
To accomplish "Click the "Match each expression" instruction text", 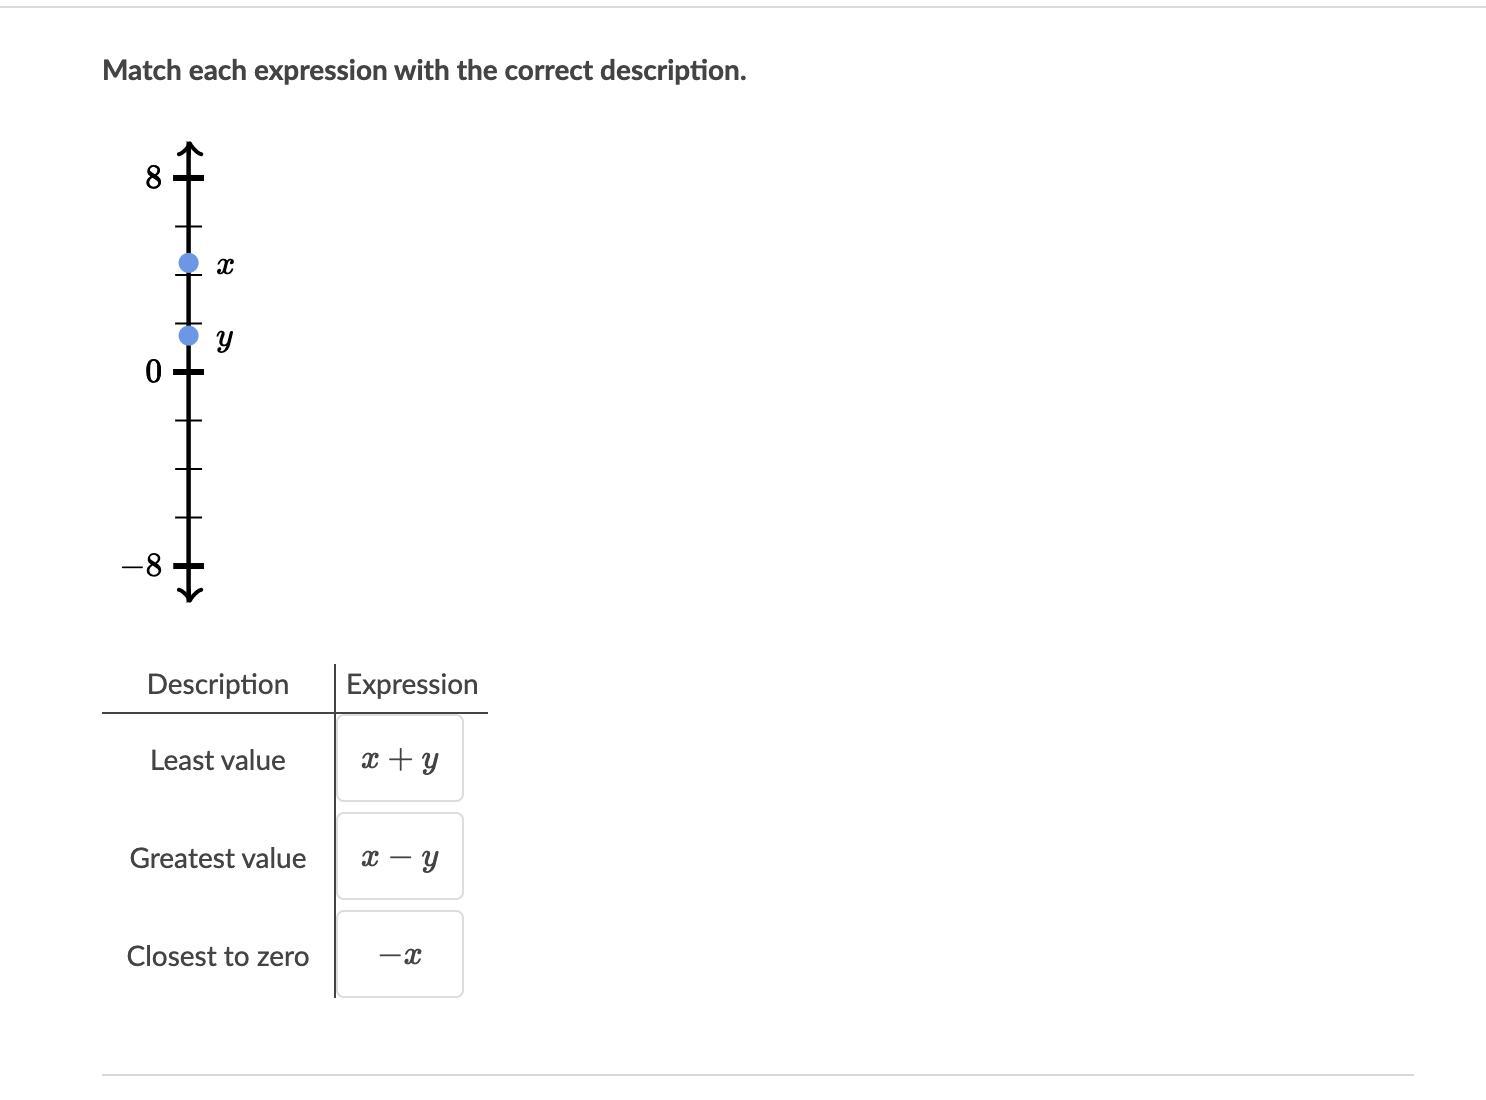I will [x=424, y=71].
